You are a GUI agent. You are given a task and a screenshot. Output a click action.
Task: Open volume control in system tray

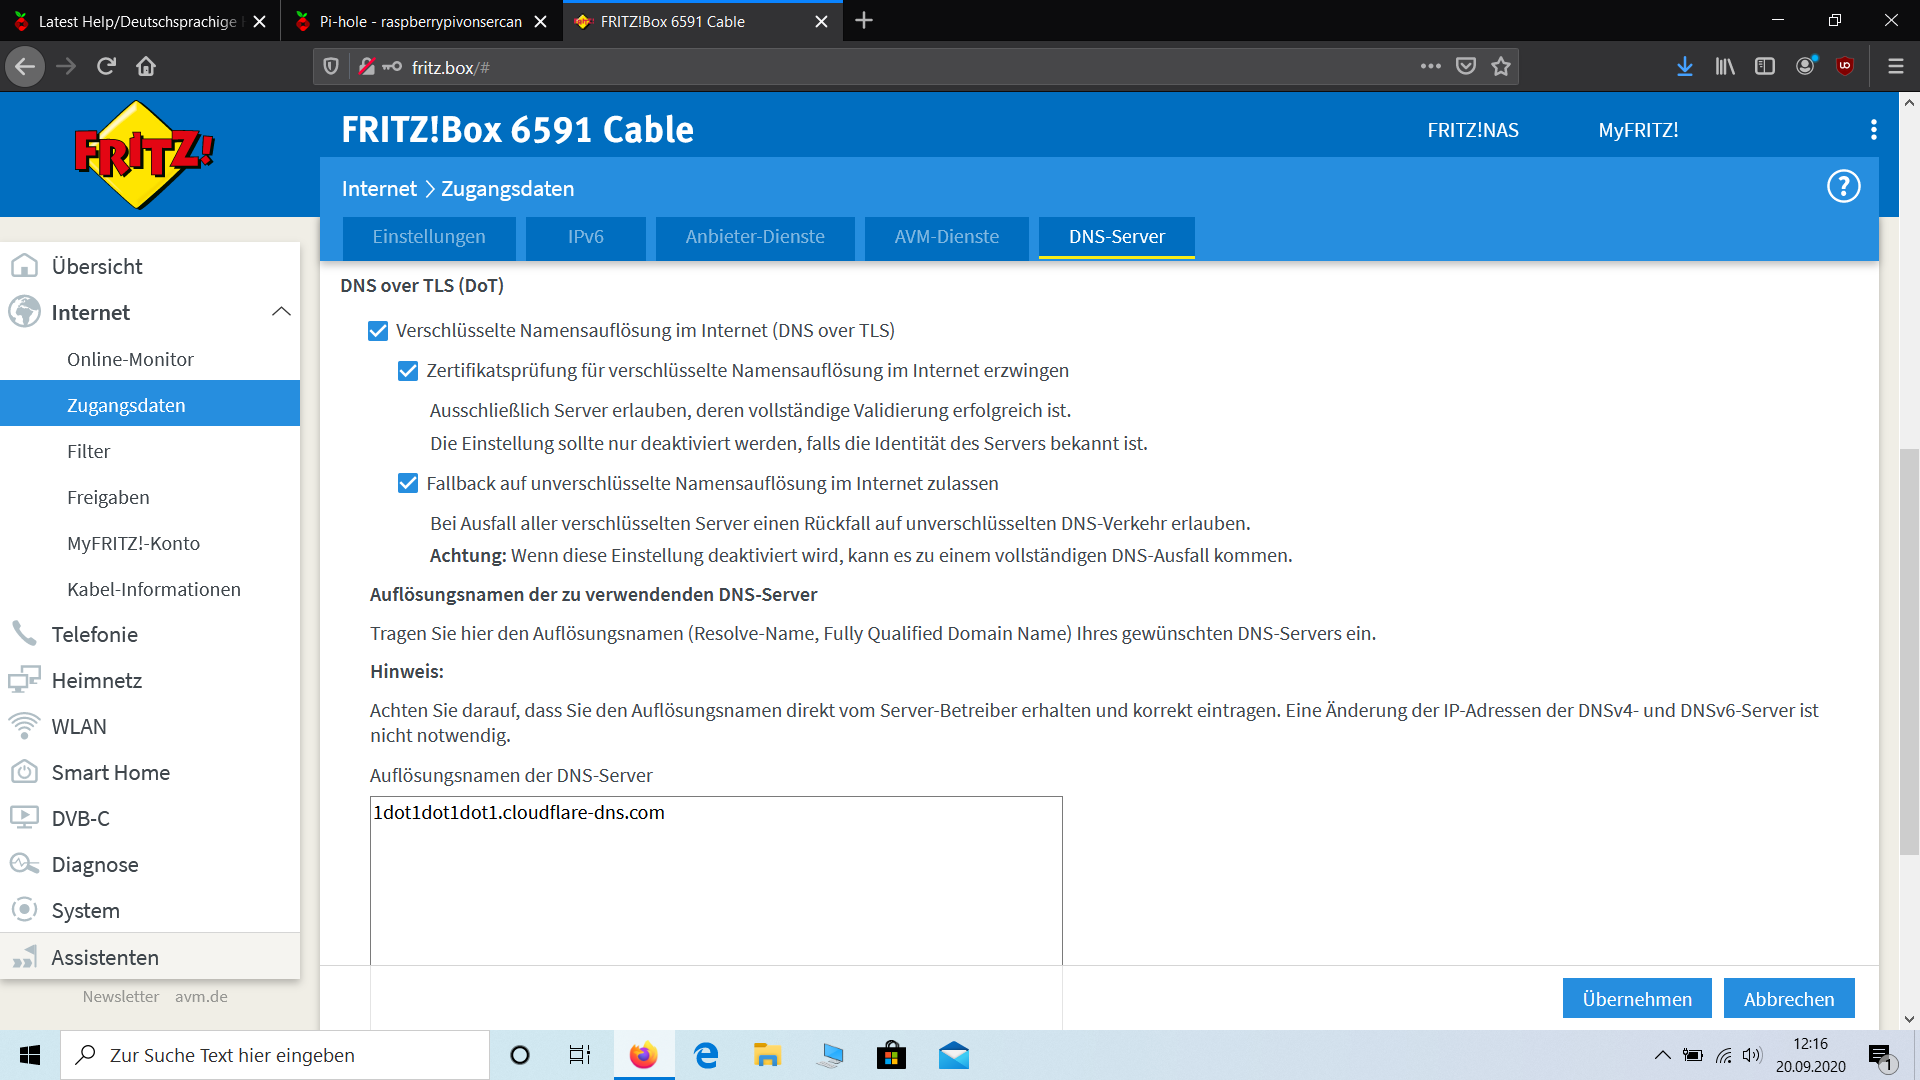click(1752, 1055)
